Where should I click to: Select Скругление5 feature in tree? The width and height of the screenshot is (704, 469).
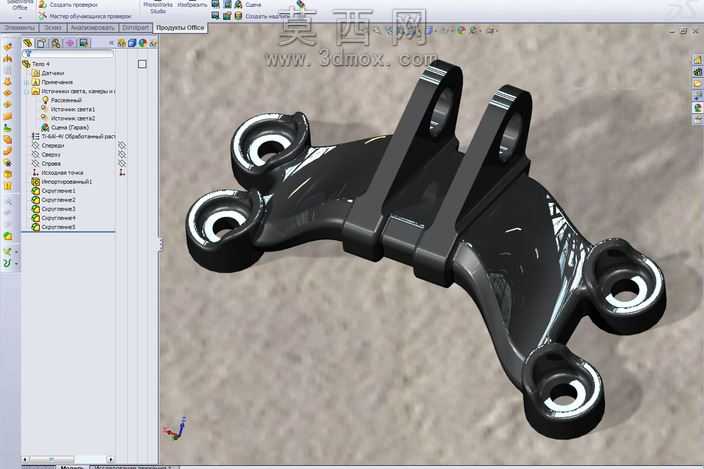[x=58, y=227]
